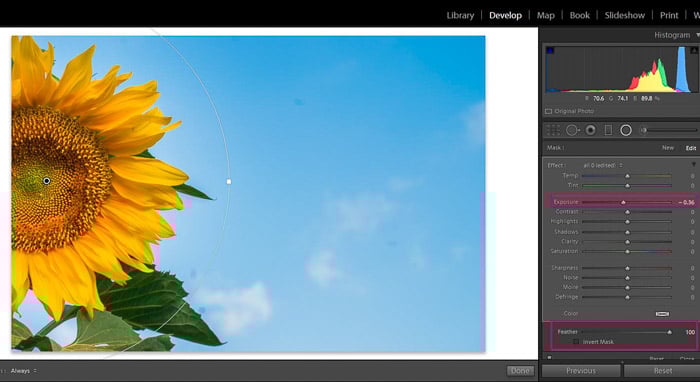Open the Color swatch picker
700x382 pixels.
click(x=662, y=314)
